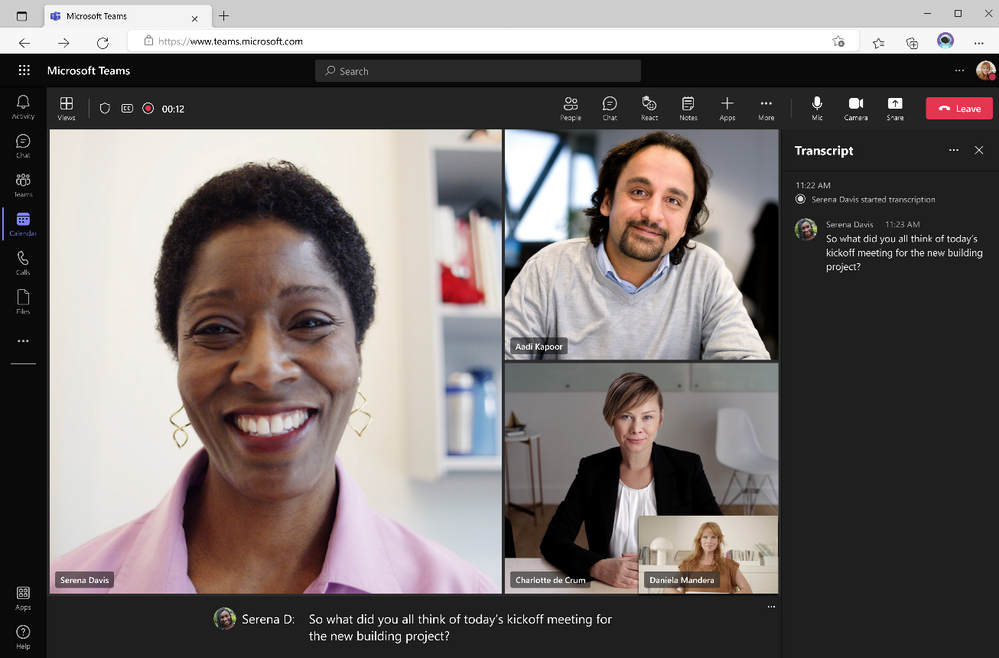Click the Teams search box
Viewport: 999px width, 658px height.
coord(478,71)
